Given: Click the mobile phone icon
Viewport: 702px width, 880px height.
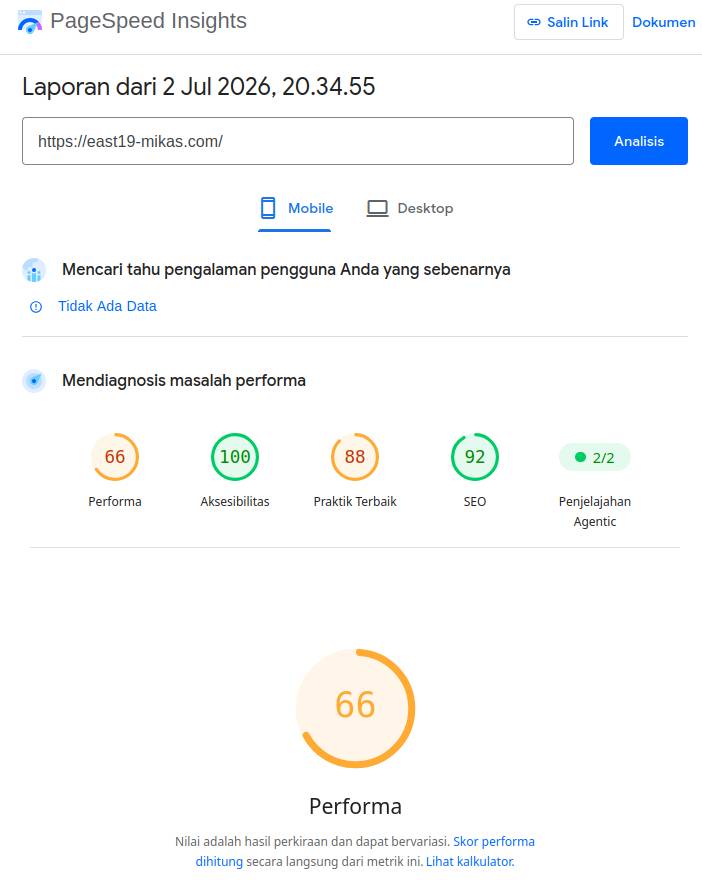Looking at the screenshot, I should 268,208.
